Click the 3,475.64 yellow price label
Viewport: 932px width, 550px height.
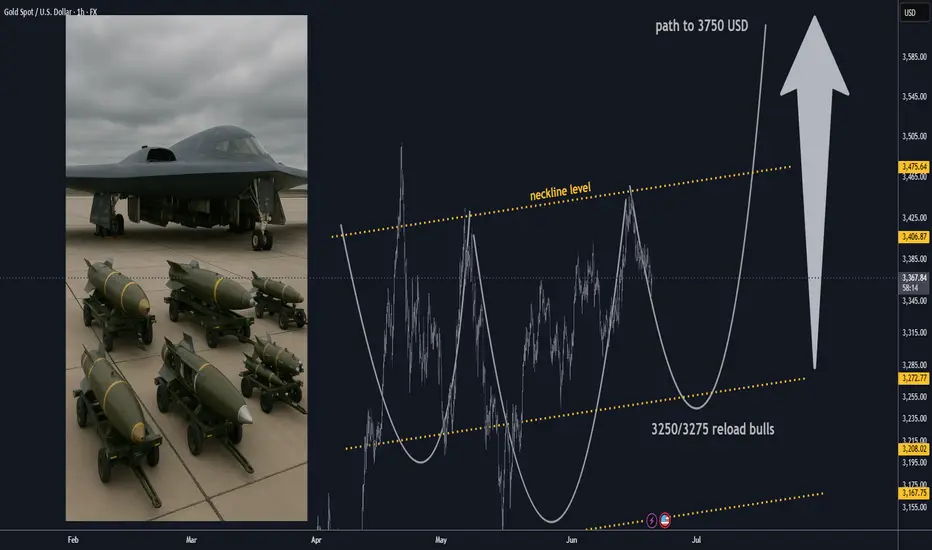point(914,166)
